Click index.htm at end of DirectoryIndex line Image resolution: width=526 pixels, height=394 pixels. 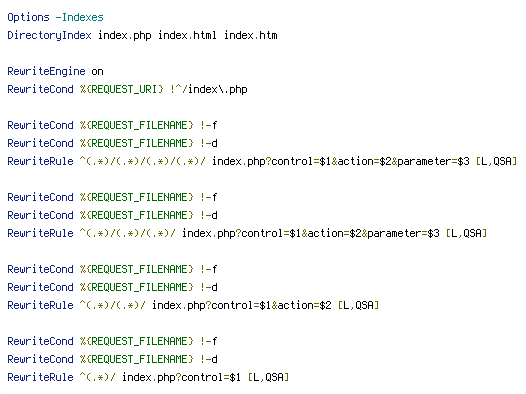click(251, 35)
